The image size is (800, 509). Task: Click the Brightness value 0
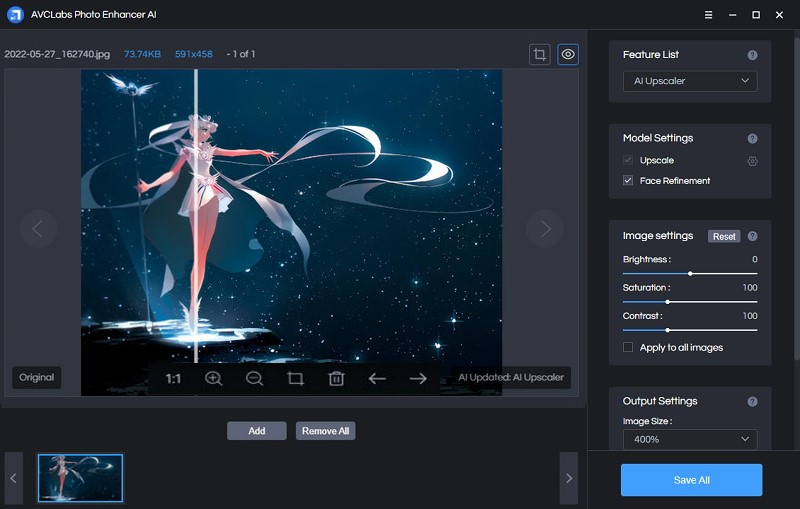point(755,260)
